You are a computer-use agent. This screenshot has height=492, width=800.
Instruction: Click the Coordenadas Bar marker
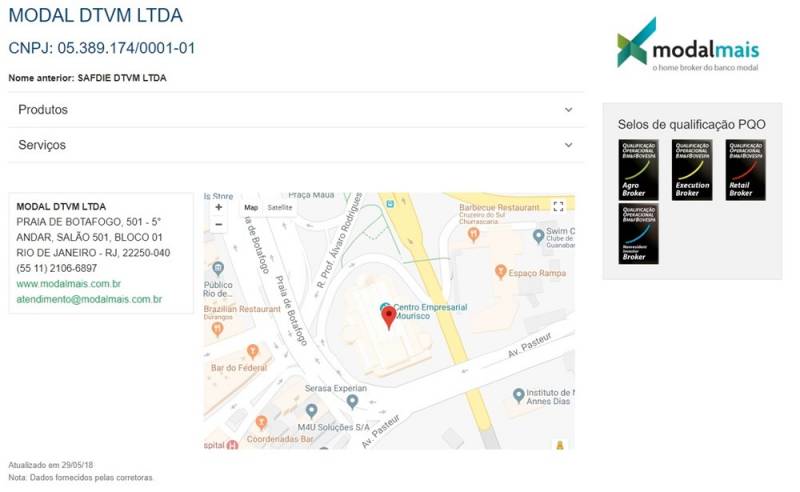pyautogui.click(x=261, y=423)
